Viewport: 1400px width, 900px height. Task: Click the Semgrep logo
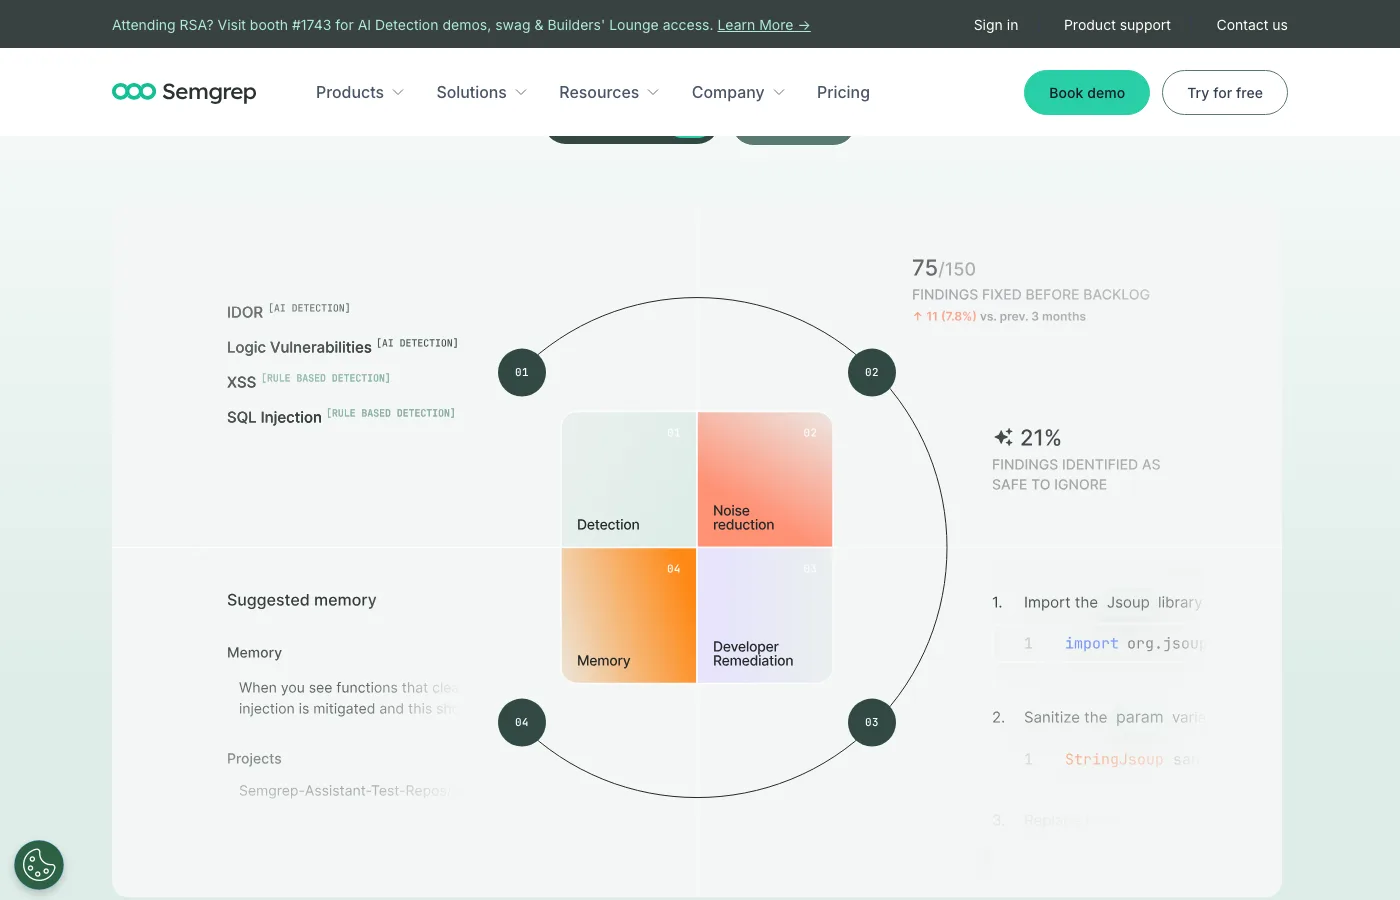tap(184, 92)
